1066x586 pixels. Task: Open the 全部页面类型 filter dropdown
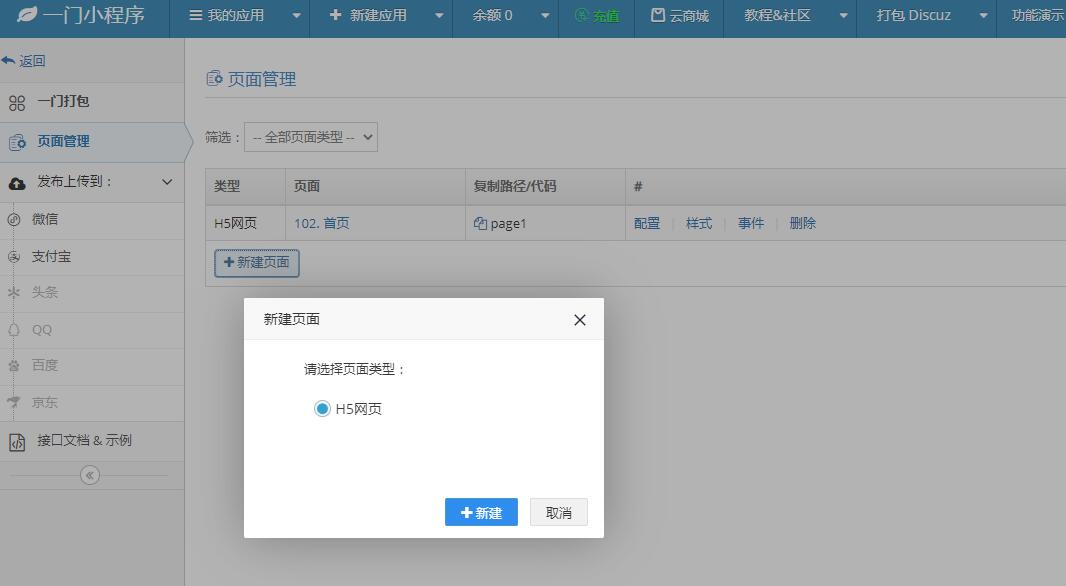pyautogui.click(x=311, y=137)
